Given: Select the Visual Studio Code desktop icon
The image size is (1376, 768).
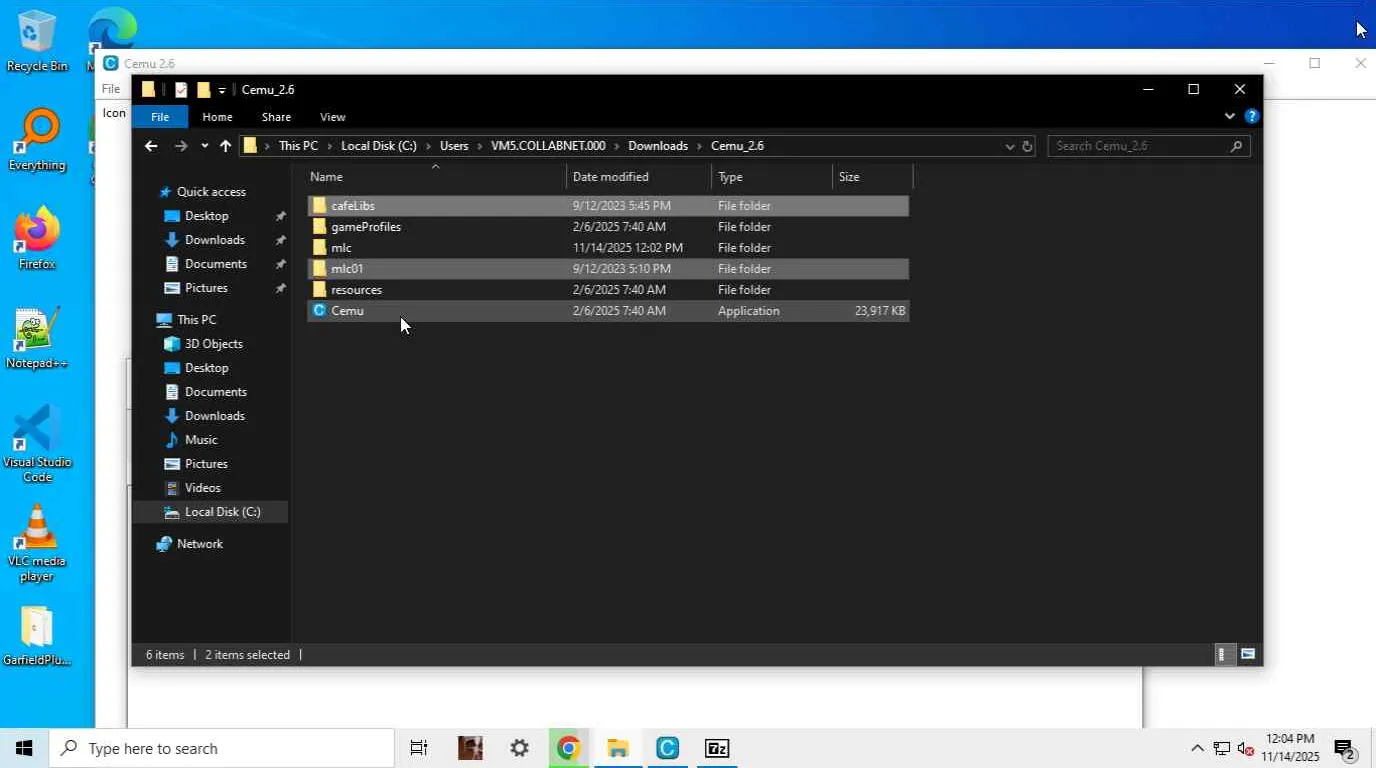Looking at the screenshot, I should coord(37,444).
